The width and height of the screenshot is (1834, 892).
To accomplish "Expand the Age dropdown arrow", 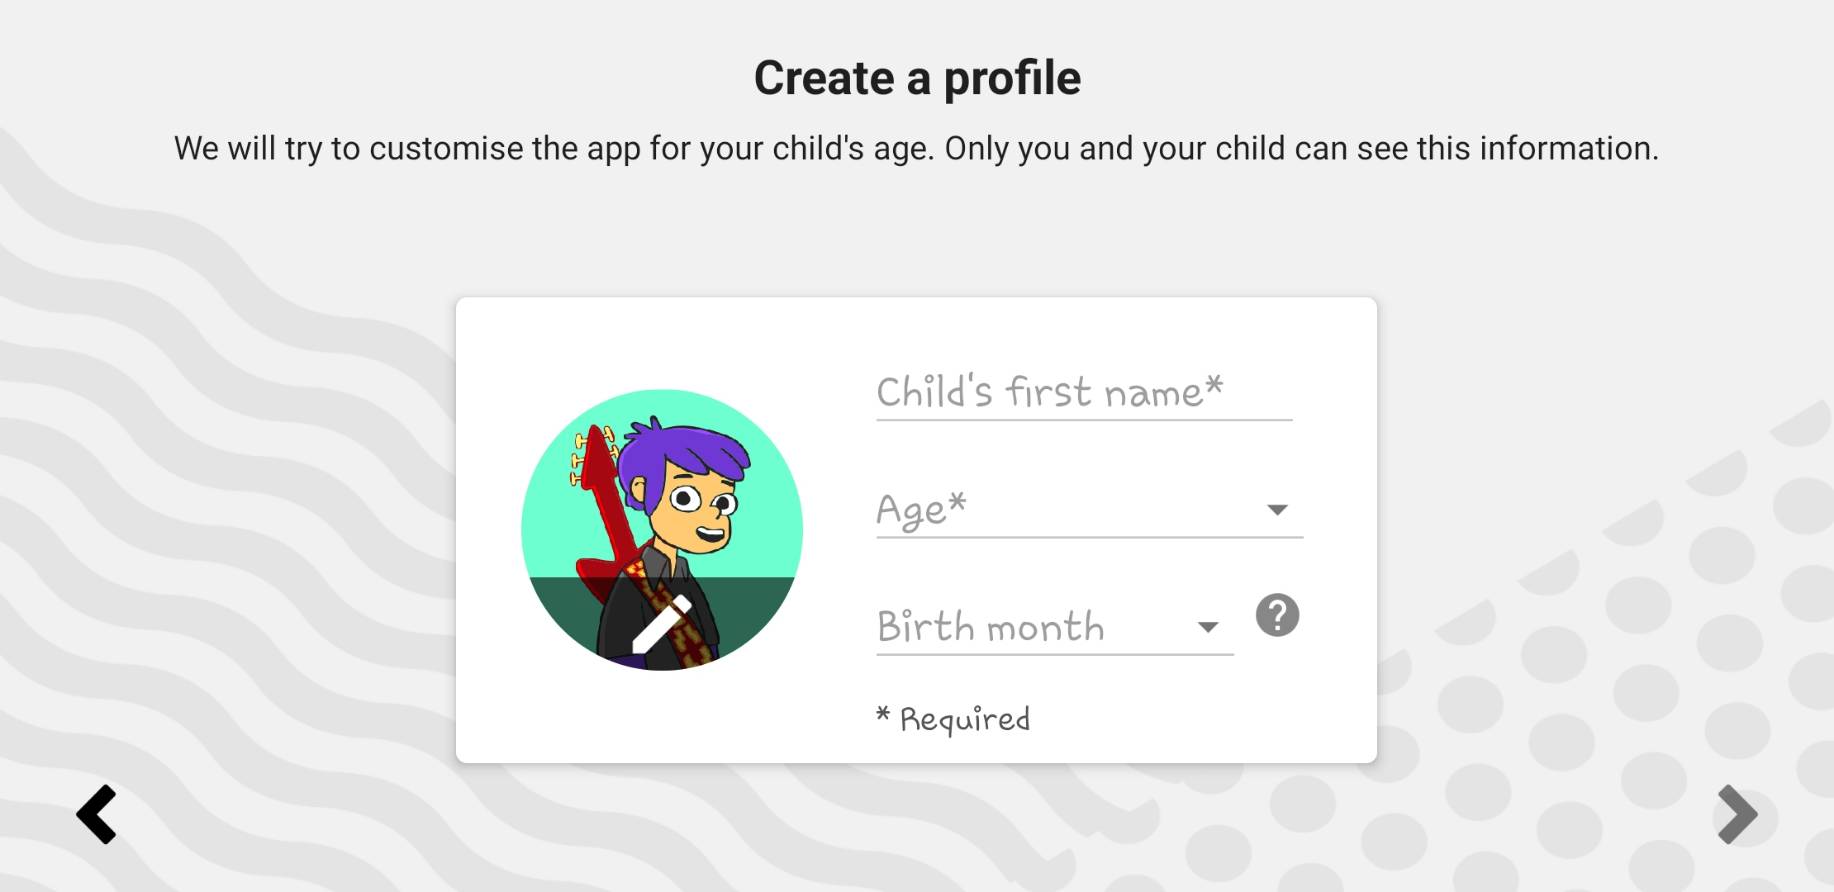I will pyautogui.click(x=1277, y=510).
